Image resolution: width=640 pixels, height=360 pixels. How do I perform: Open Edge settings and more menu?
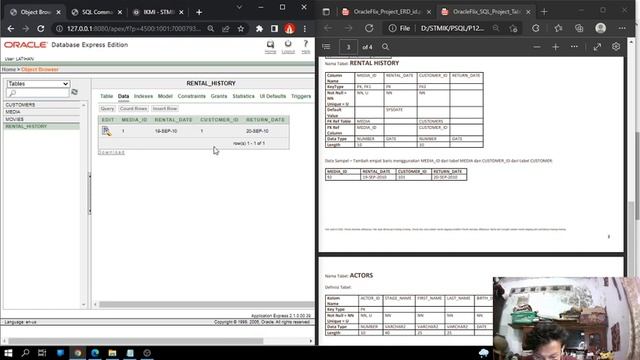[622, 28]
